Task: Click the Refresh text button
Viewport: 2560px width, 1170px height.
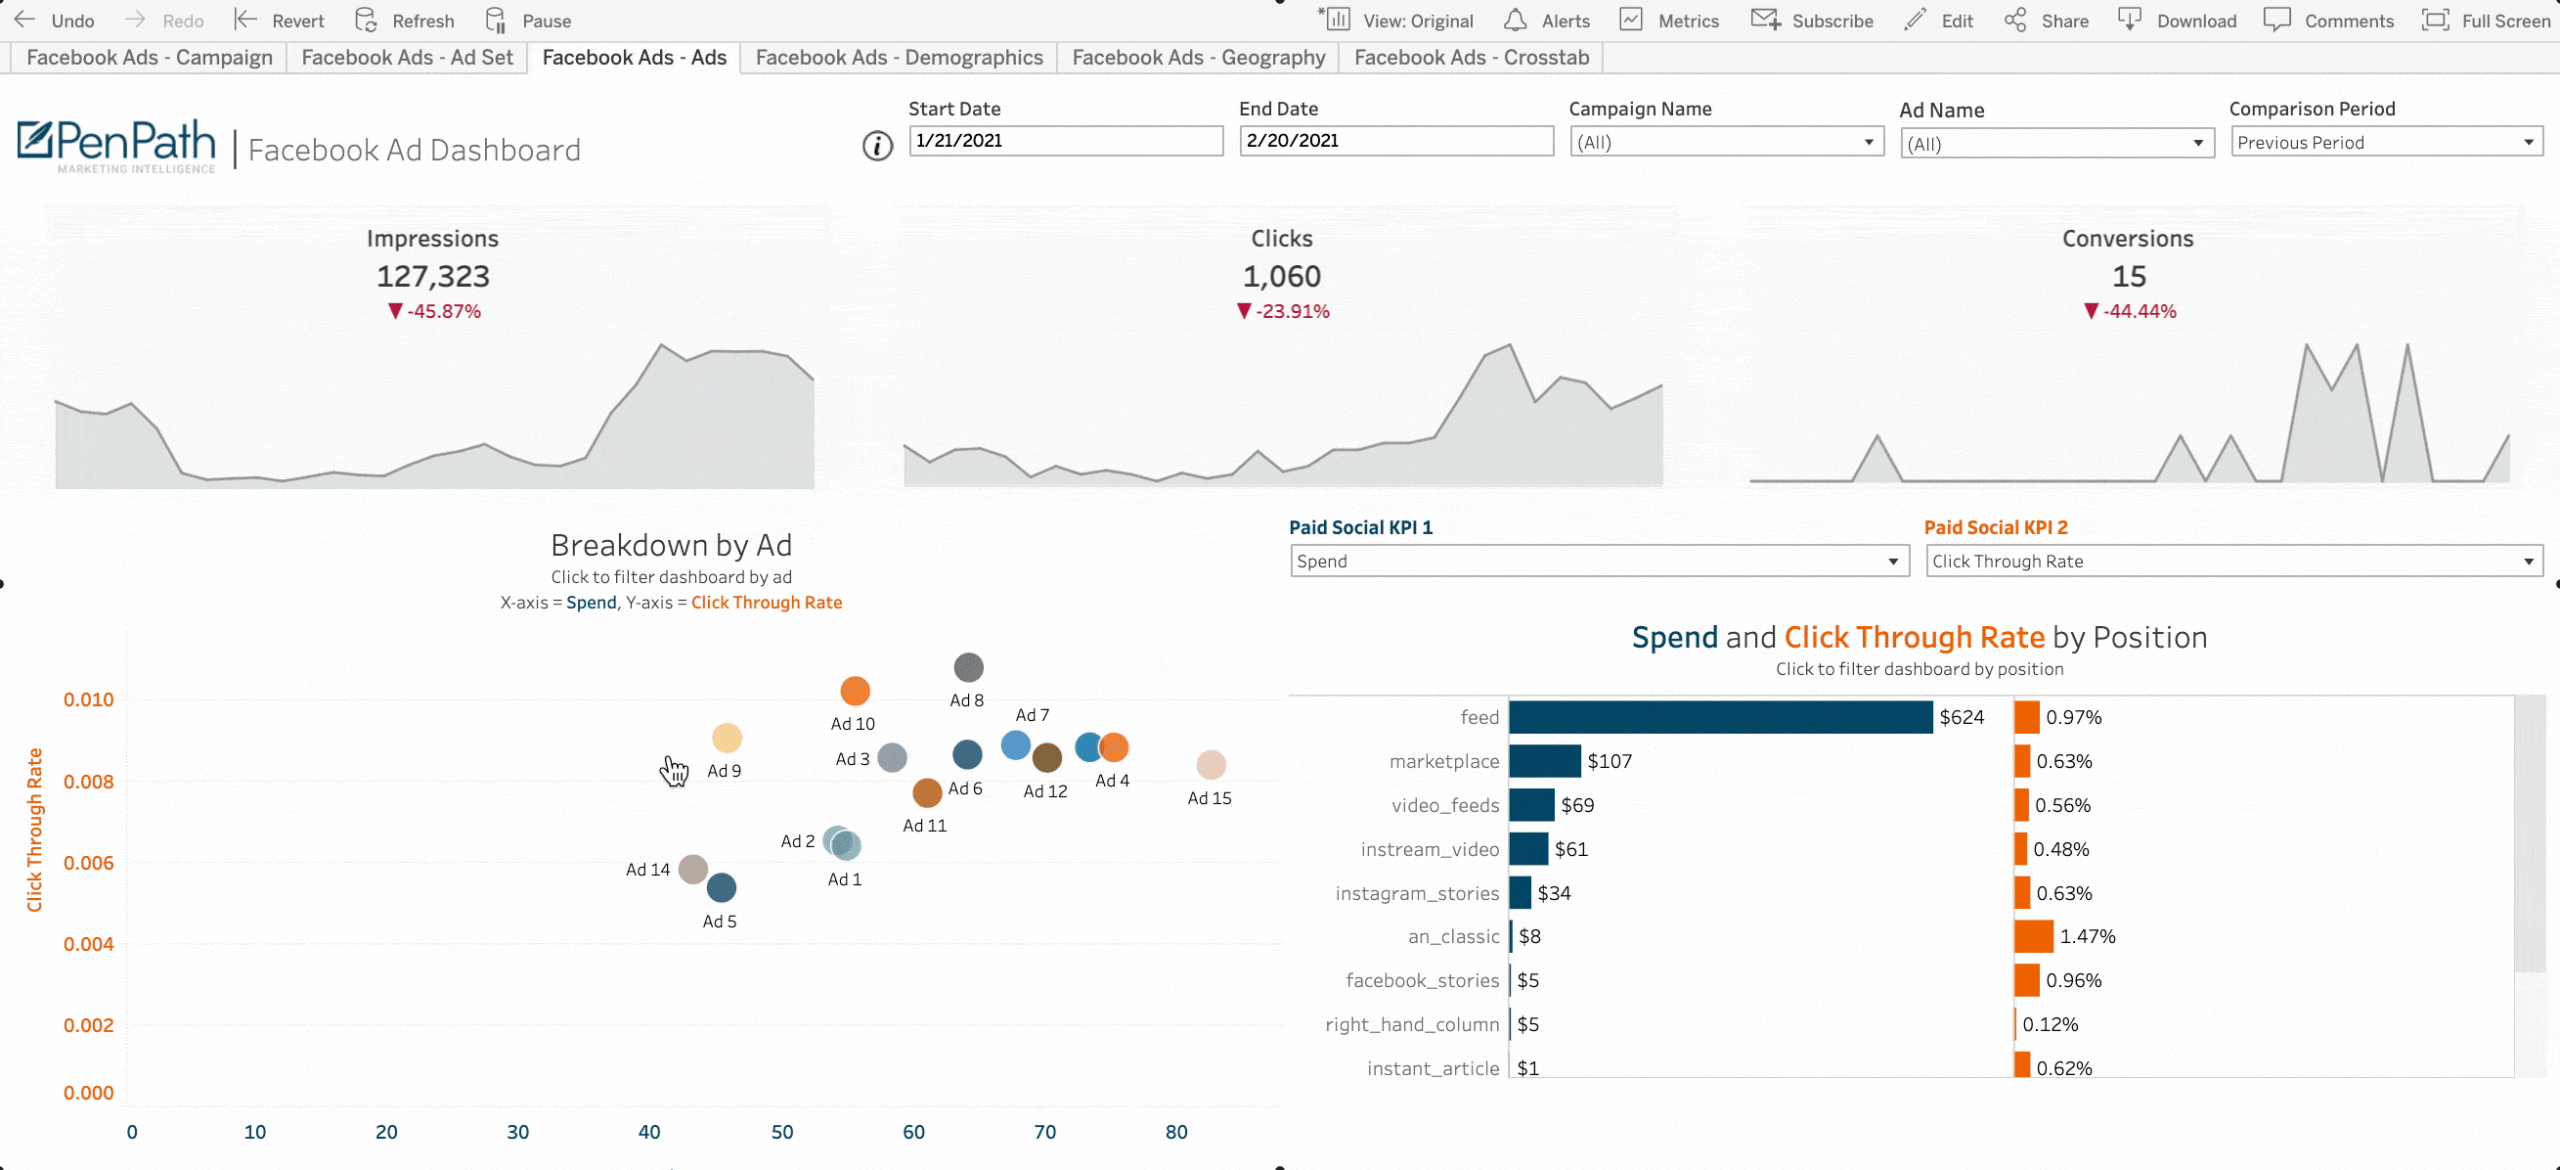Action: pyautogui.click(x=423, y=21)
